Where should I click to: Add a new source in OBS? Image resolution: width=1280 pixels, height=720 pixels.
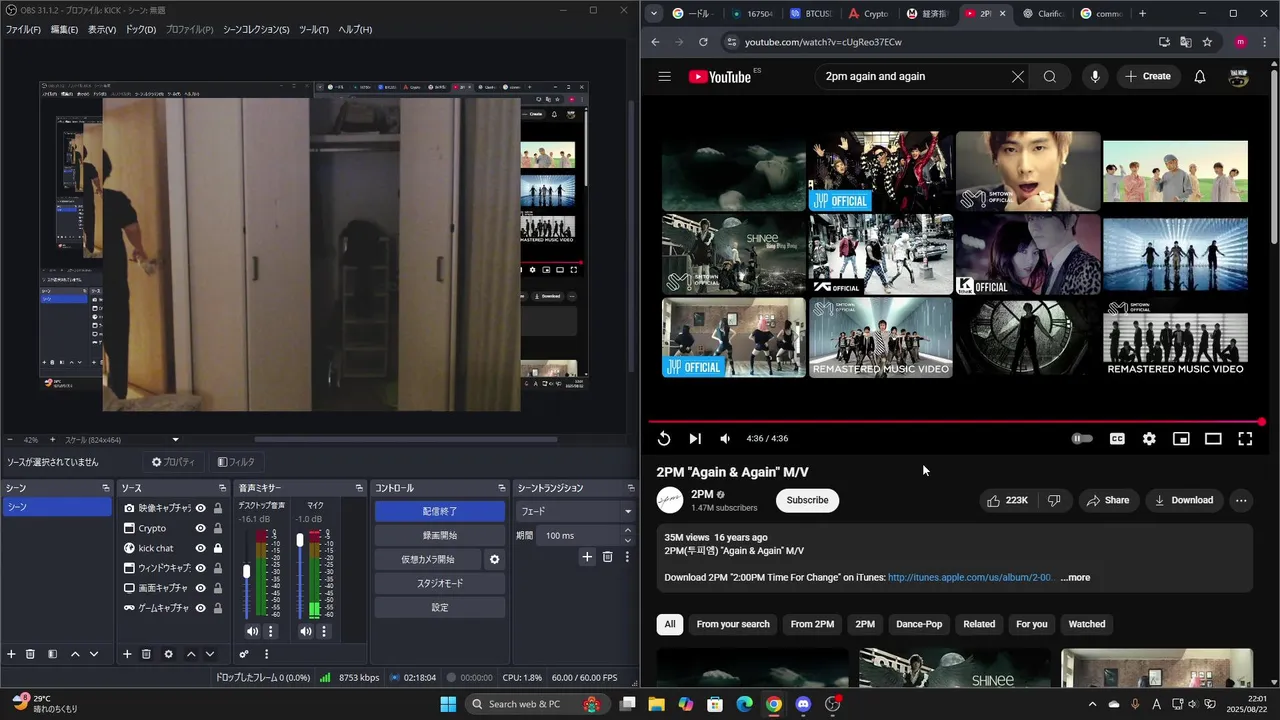click(127, 654)
